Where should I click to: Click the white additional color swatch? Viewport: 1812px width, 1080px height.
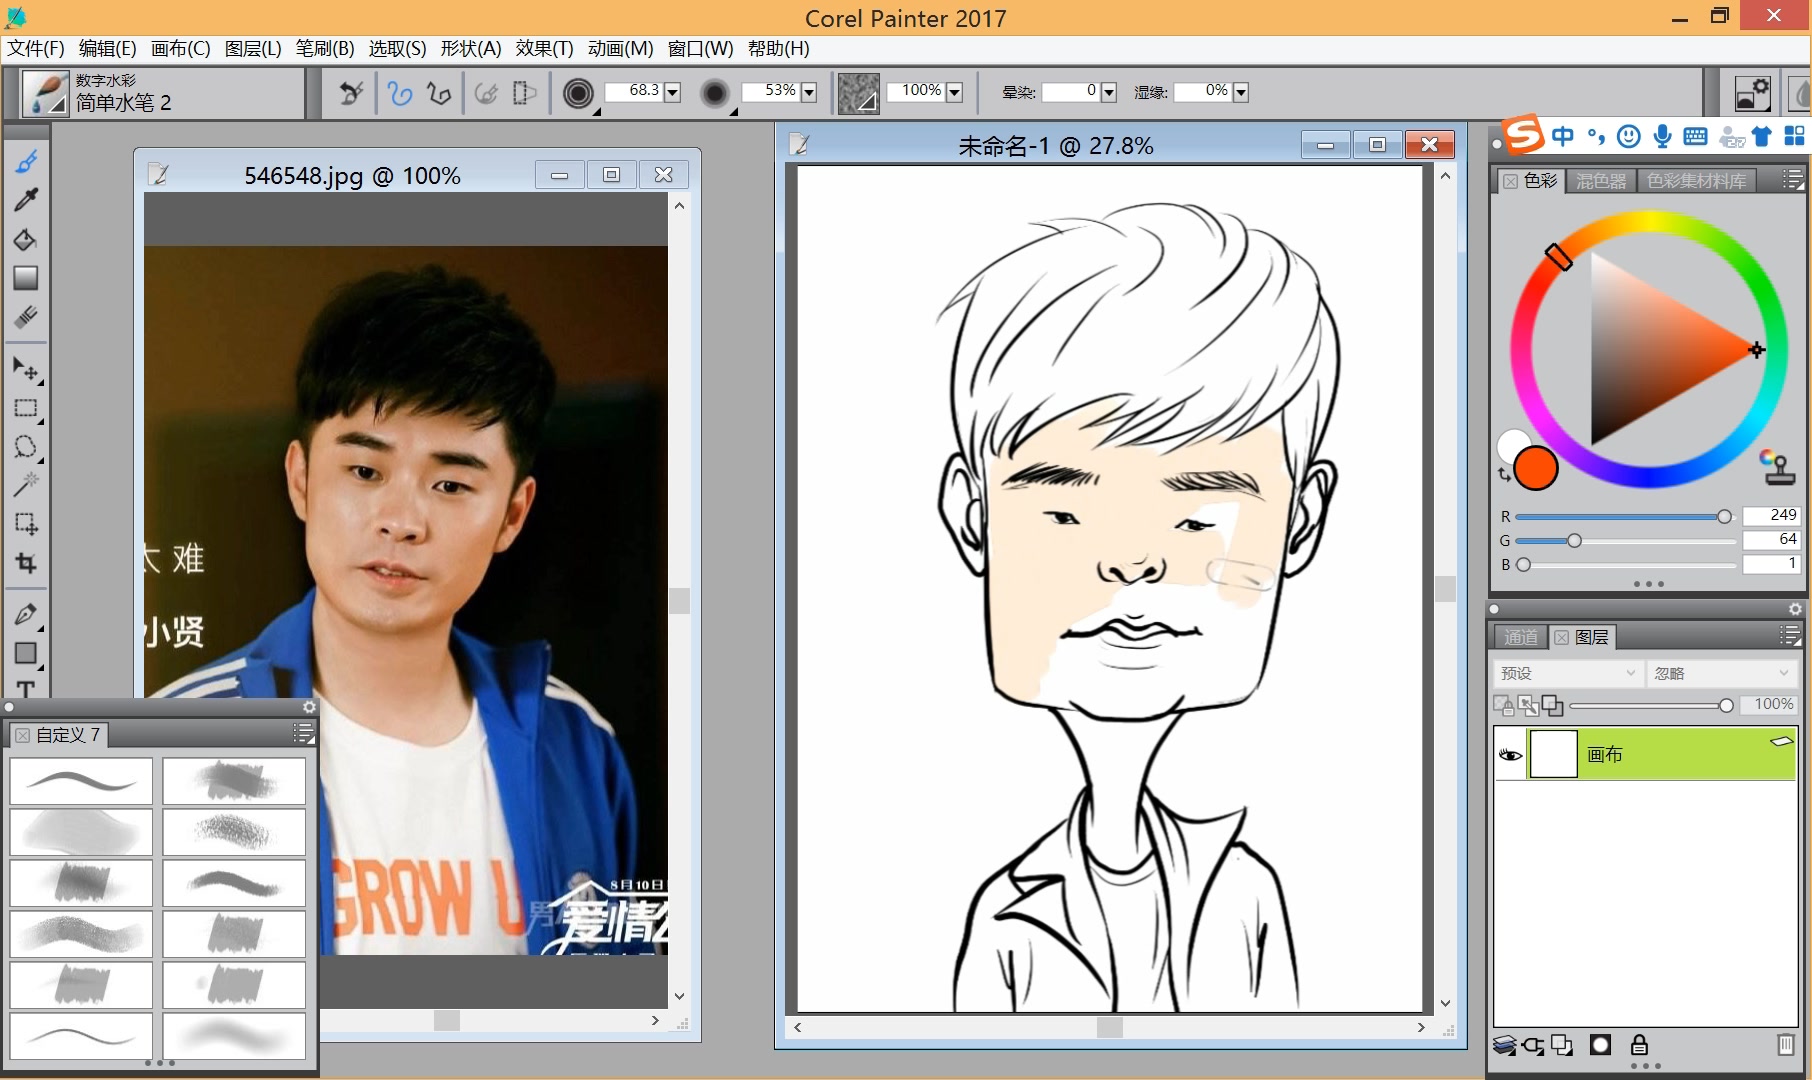coord(1510,444)
